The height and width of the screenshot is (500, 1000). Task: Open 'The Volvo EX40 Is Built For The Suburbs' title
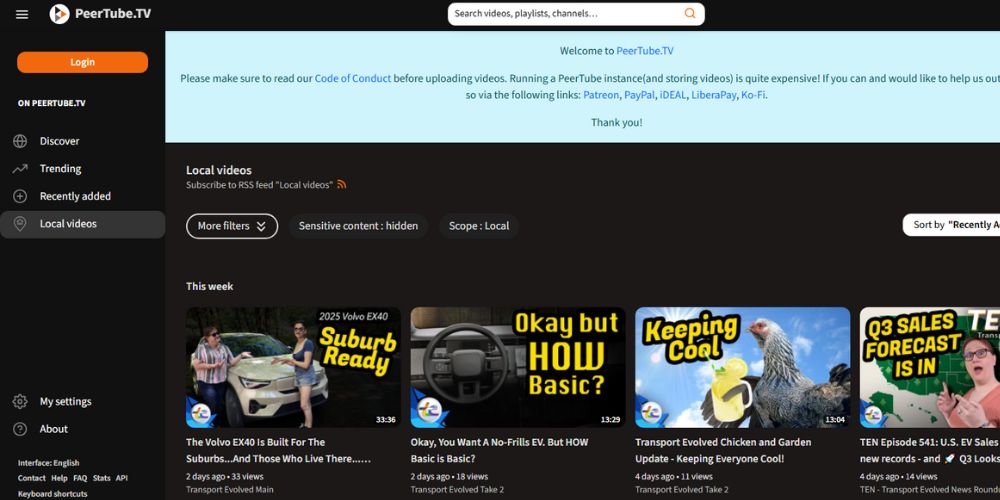pyautogui.click(x=279, y=450)
